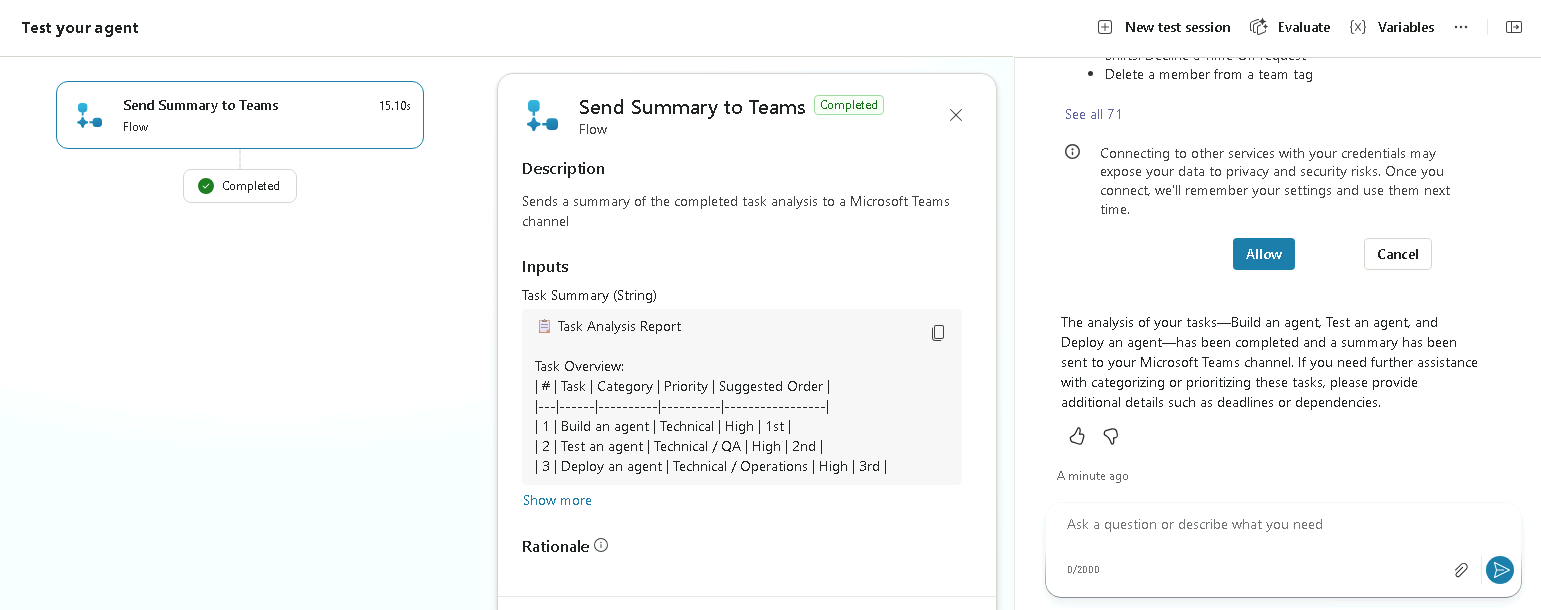Viewport: 1541px width, 610px height.
Task: Click the row '1 | Build an agent'
Action: (663, 426)
